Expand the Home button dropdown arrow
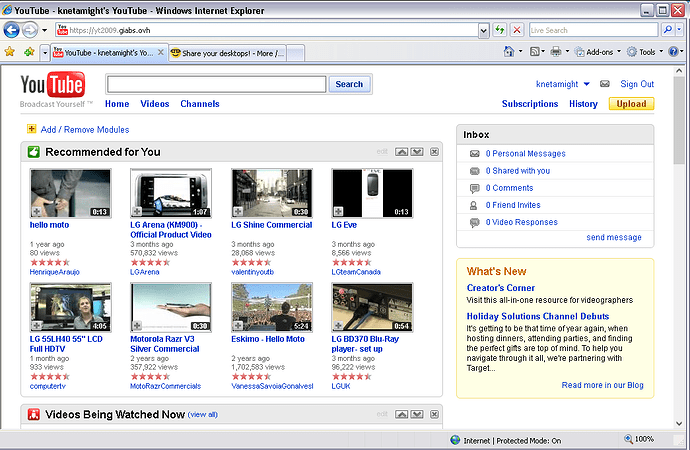The image size is (690, 450). tap(521, 51)
